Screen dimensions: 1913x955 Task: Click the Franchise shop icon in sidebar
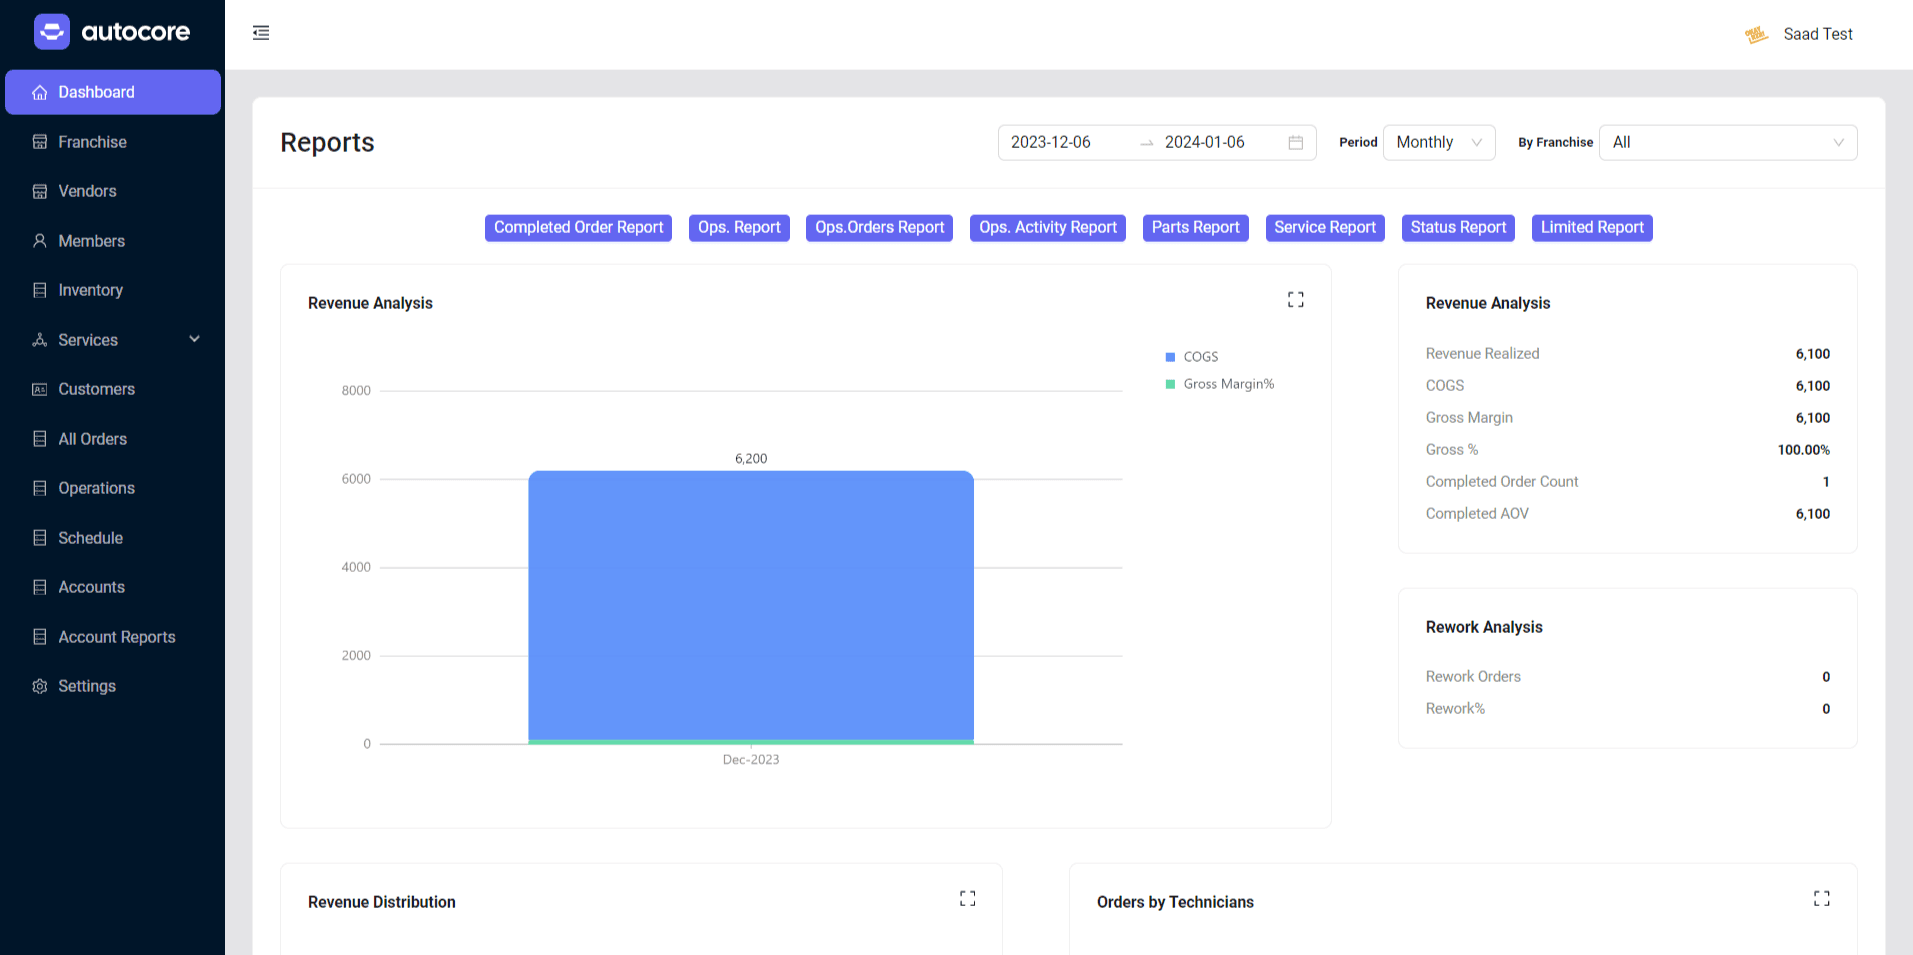(x=40, y=142)
